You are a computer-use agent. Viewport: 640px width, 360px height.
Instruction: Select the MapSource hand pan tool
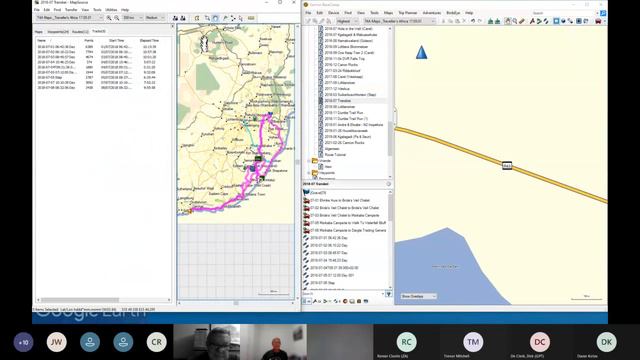tap(216, 18)
